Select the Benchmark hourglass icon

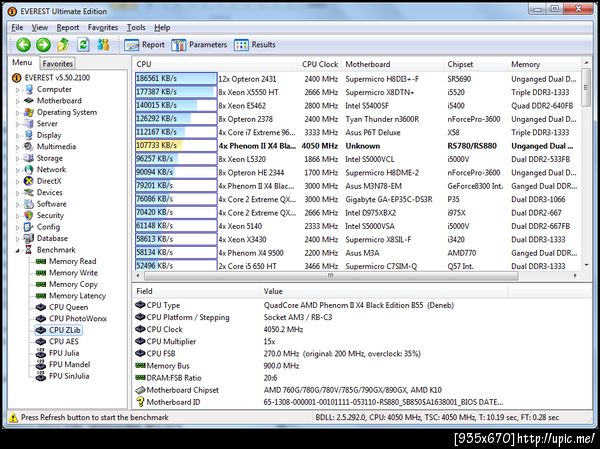(29, 250)
